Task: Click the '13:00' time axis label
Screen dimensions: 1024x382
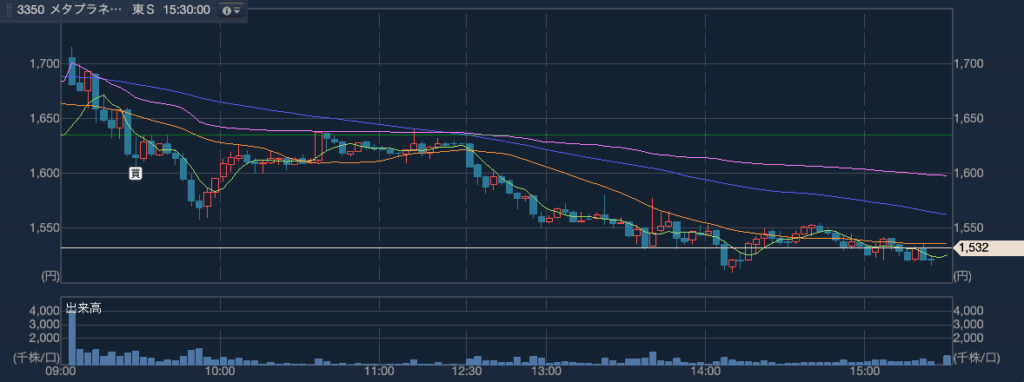Action: [546, 371]
